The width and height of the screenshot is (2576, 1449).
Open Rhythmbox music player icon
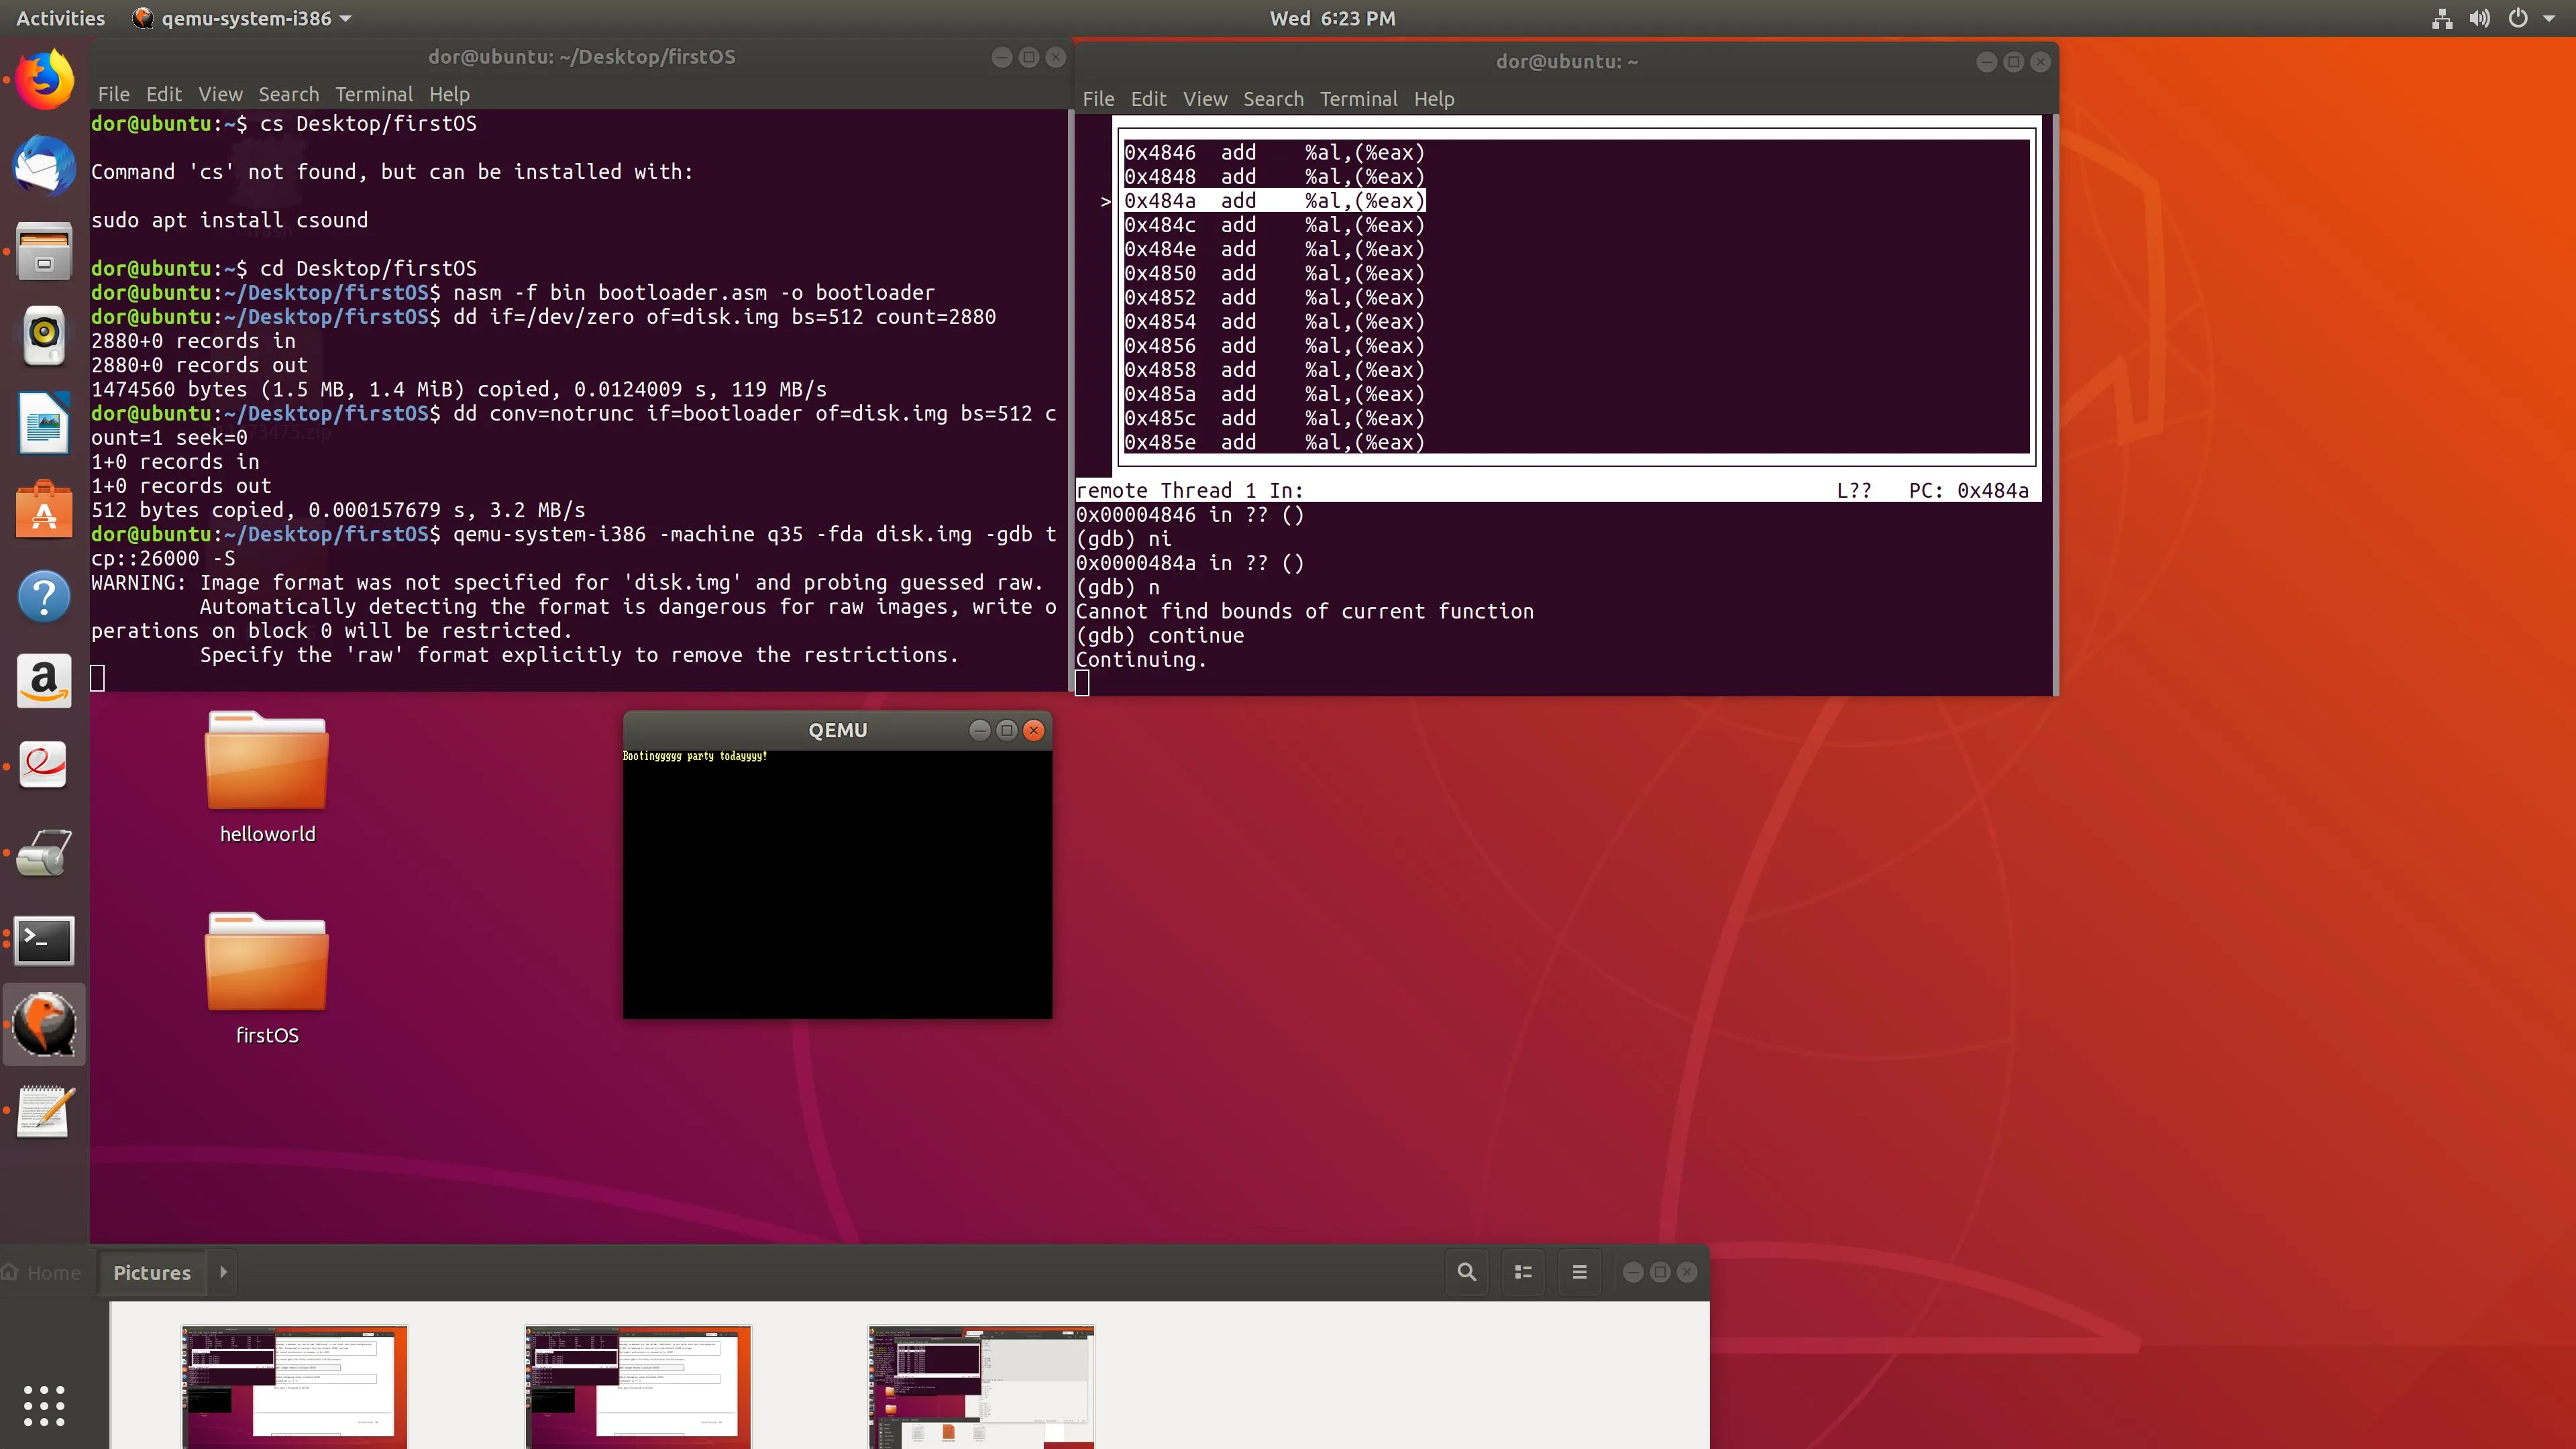[44, 336]
